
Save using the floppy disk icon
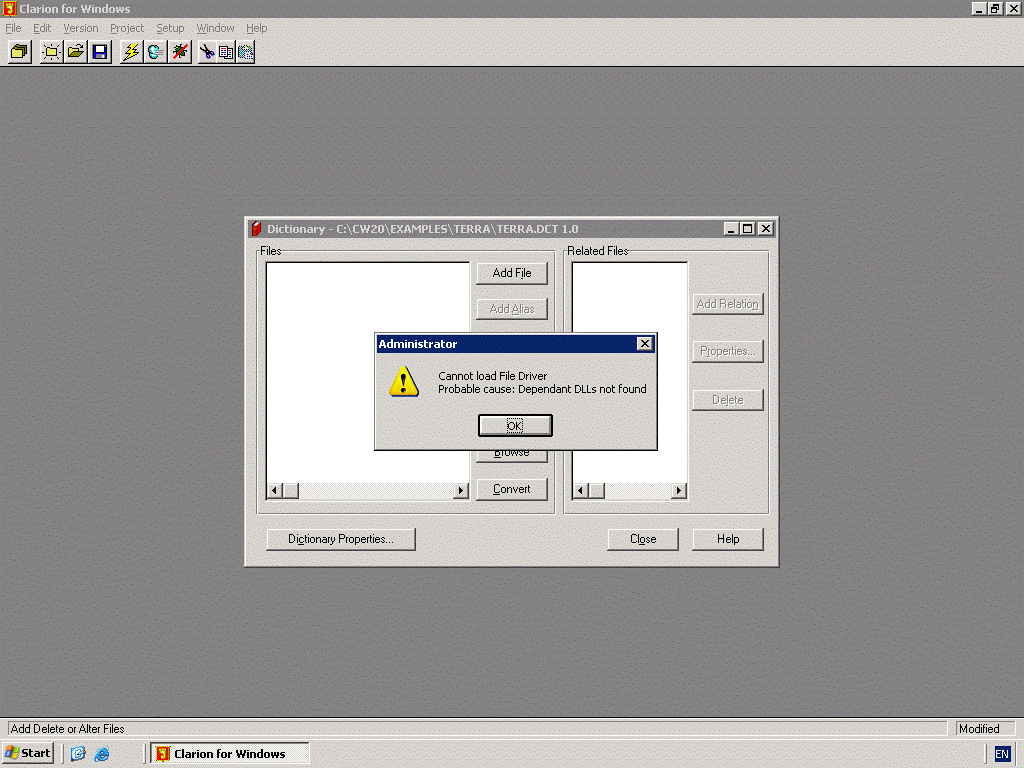click(x=100, y=52)
